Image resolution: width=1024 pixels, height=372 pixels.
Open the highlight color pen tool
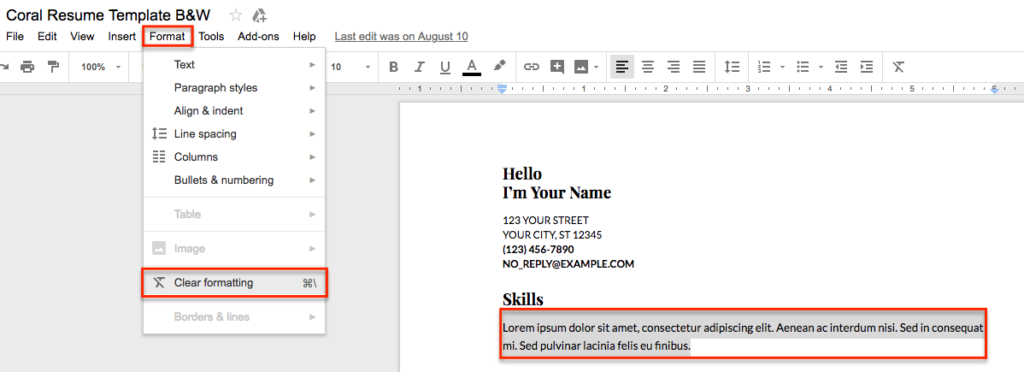[x=499, y=66]
